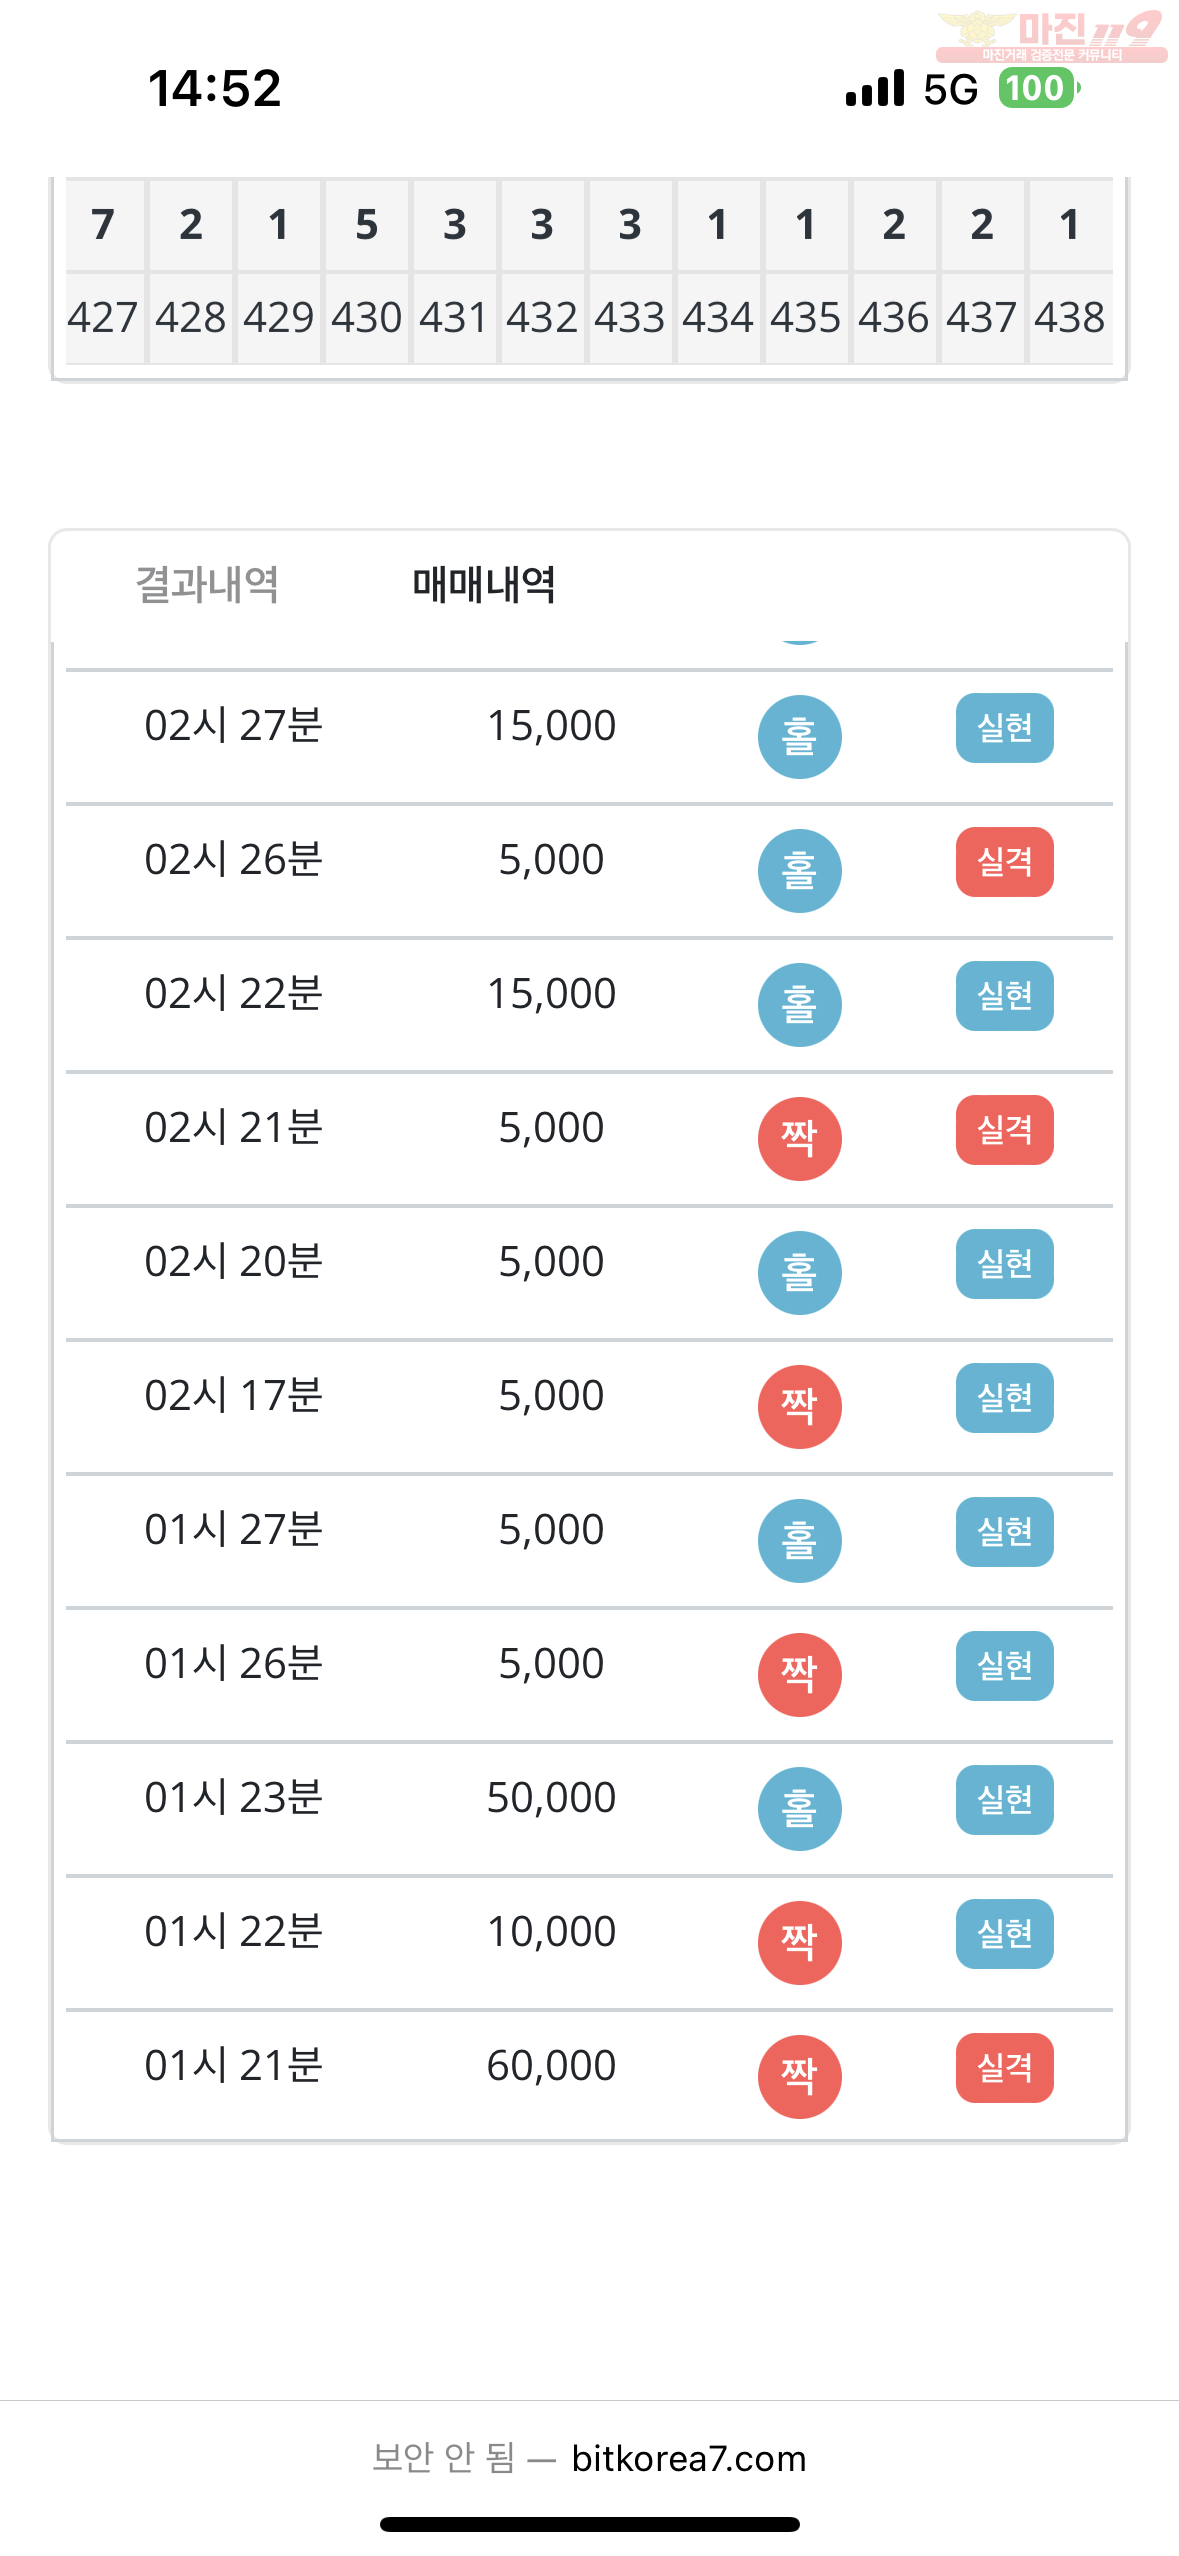Open the bitkorea7.com address bar
This screenshot has width=1179, height=2556.
pyautogui.click(x=589, y=2458)
